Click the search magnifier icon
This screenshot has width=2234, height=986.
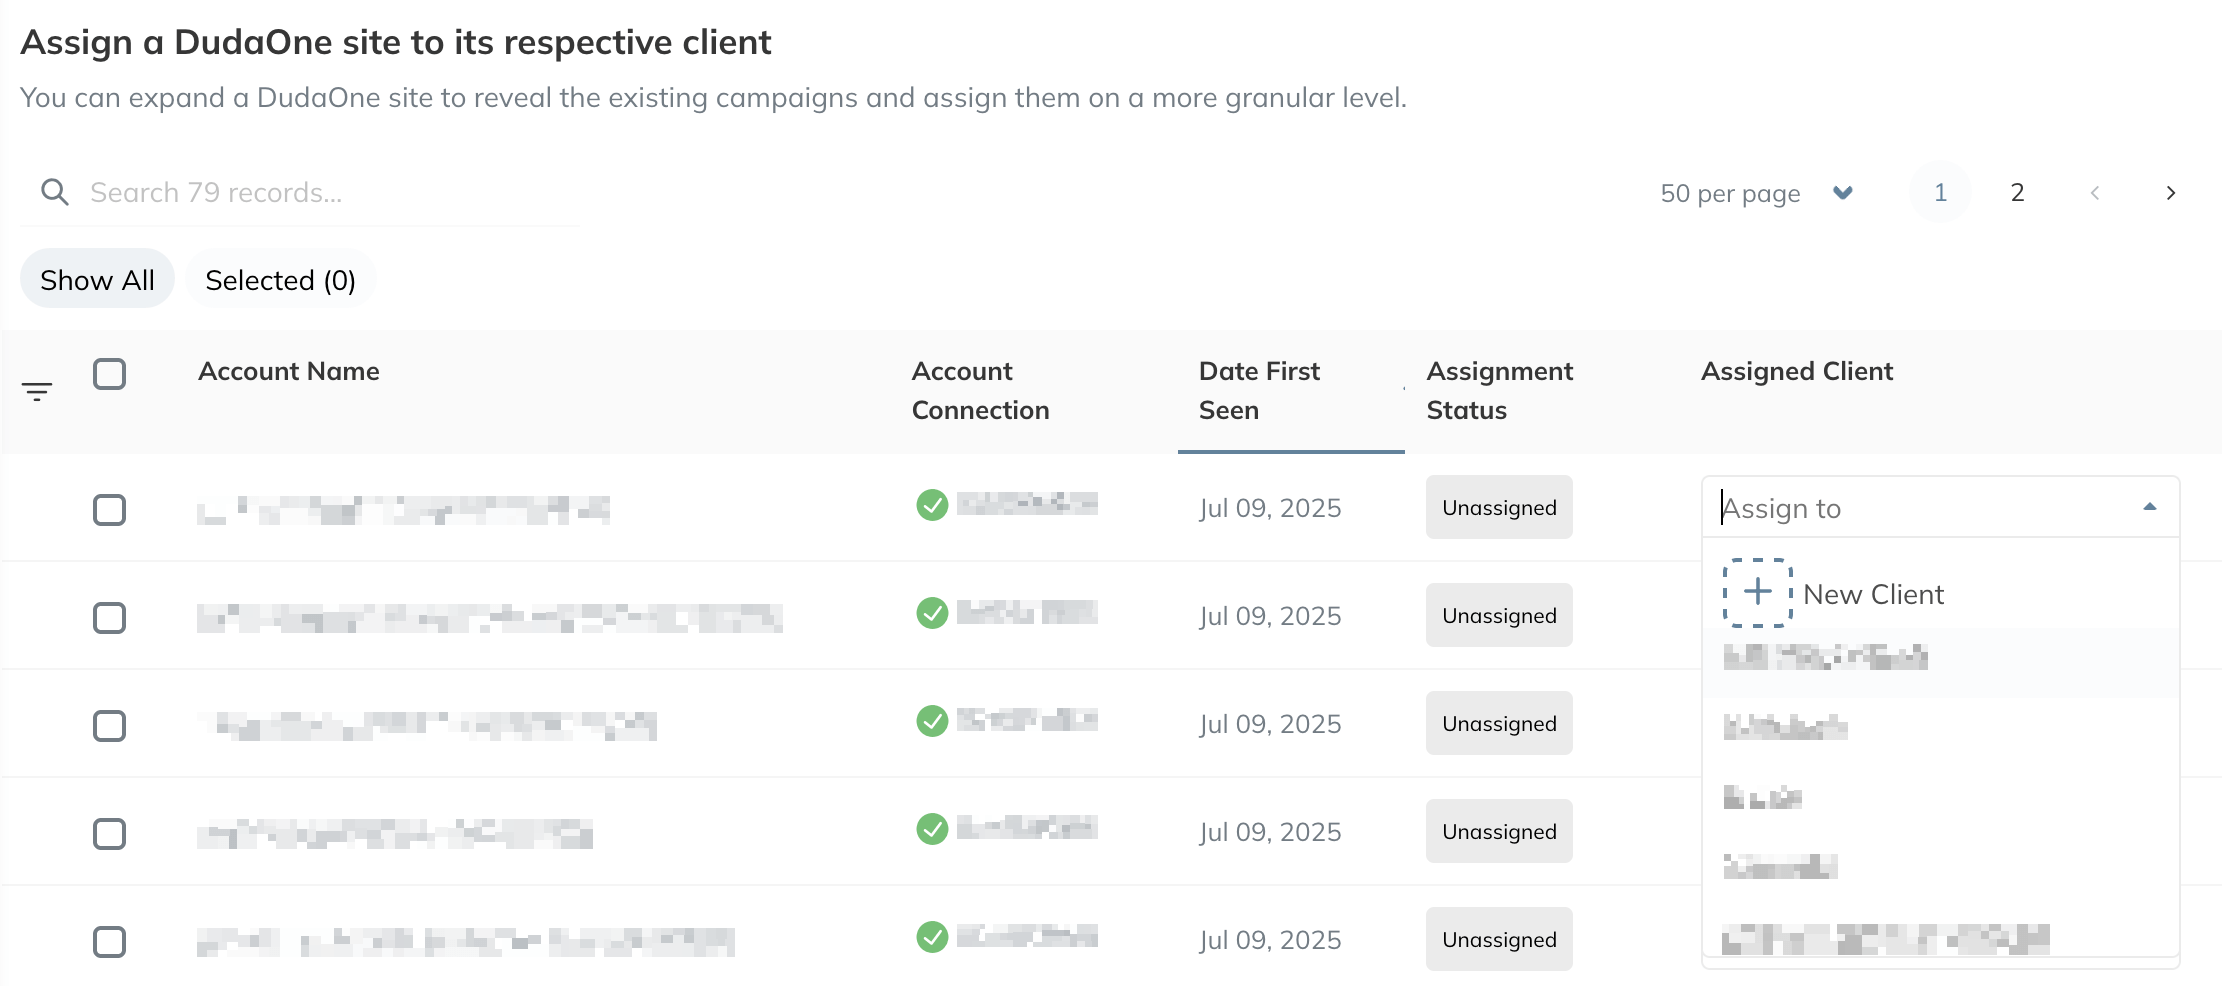pyautogui.click(x=55, y=192)
